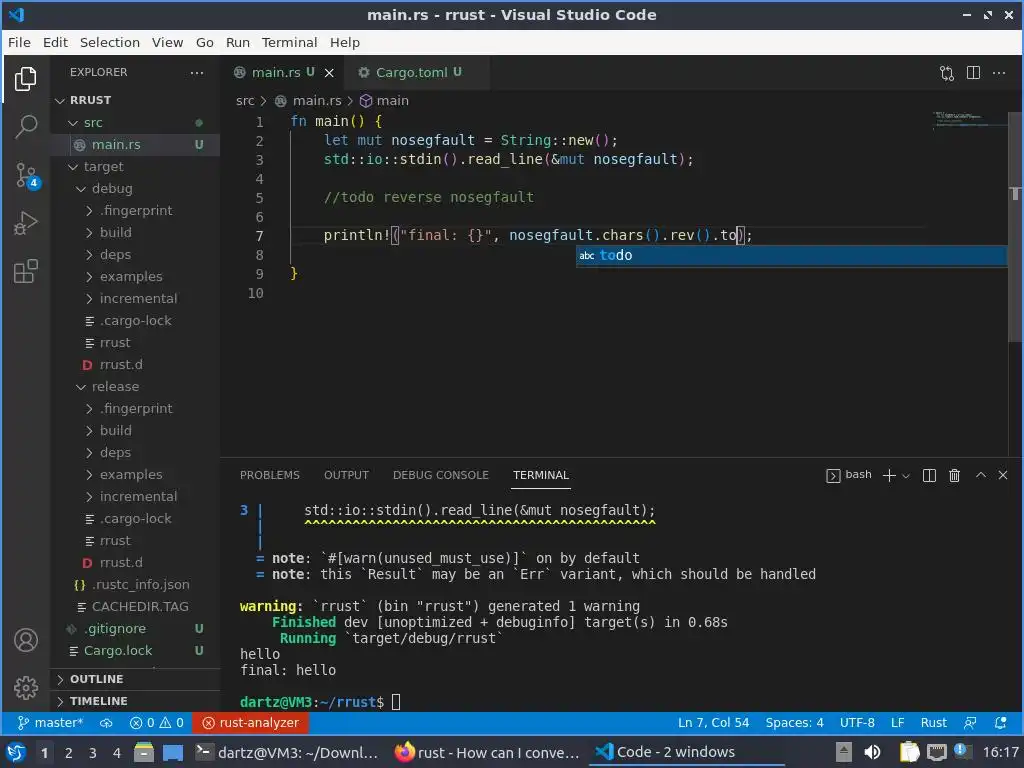Close the terminal panel

click(1003, 475)
